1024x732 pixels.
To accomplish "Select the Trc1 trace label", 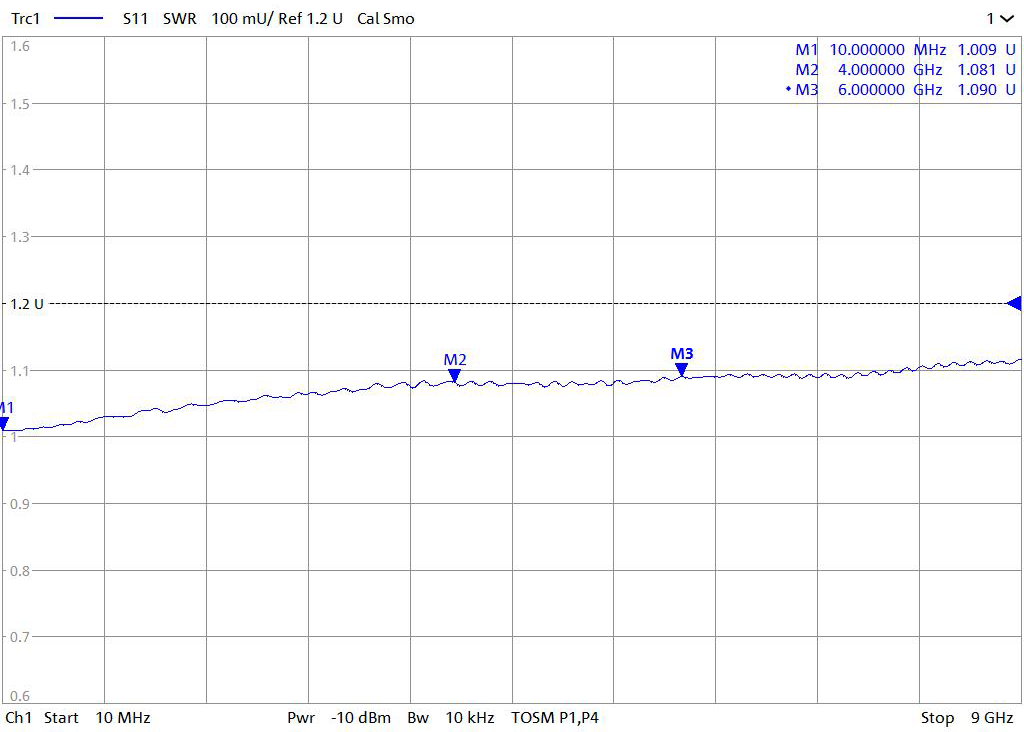I will pyautogui.click(x=24, y=19).
